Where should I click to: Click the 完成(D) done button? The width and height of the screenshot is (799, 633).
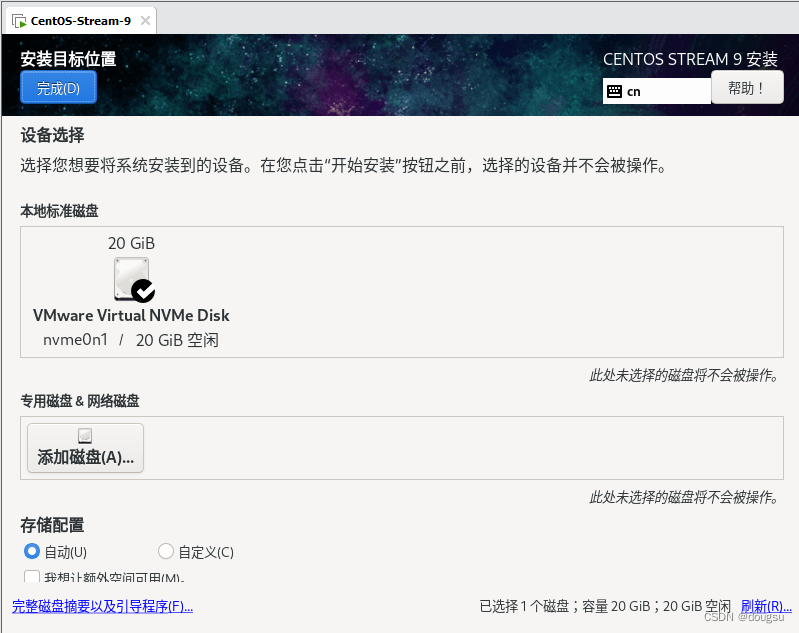(58, 87)
